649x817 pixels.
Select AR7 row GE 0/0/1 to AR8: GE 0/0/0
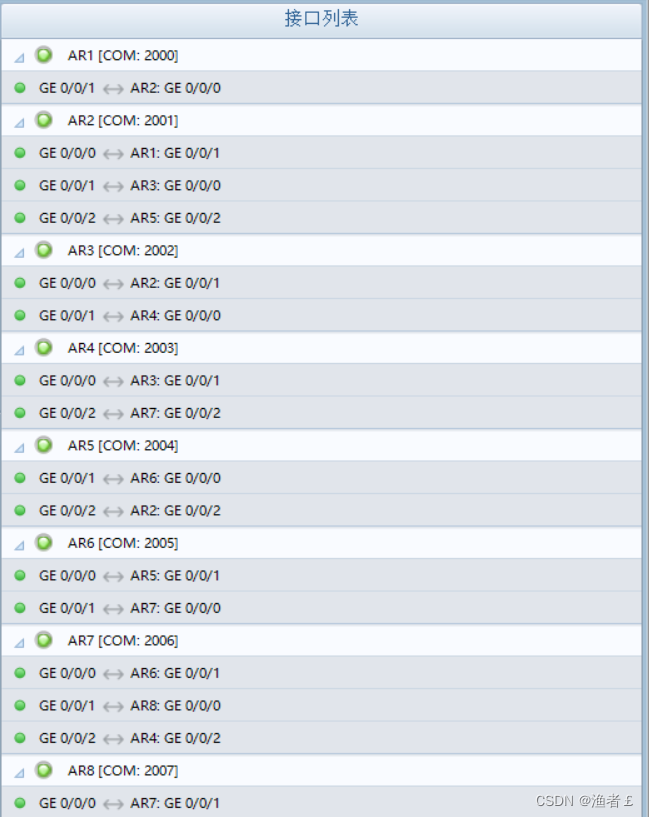(x=321, y=705)
